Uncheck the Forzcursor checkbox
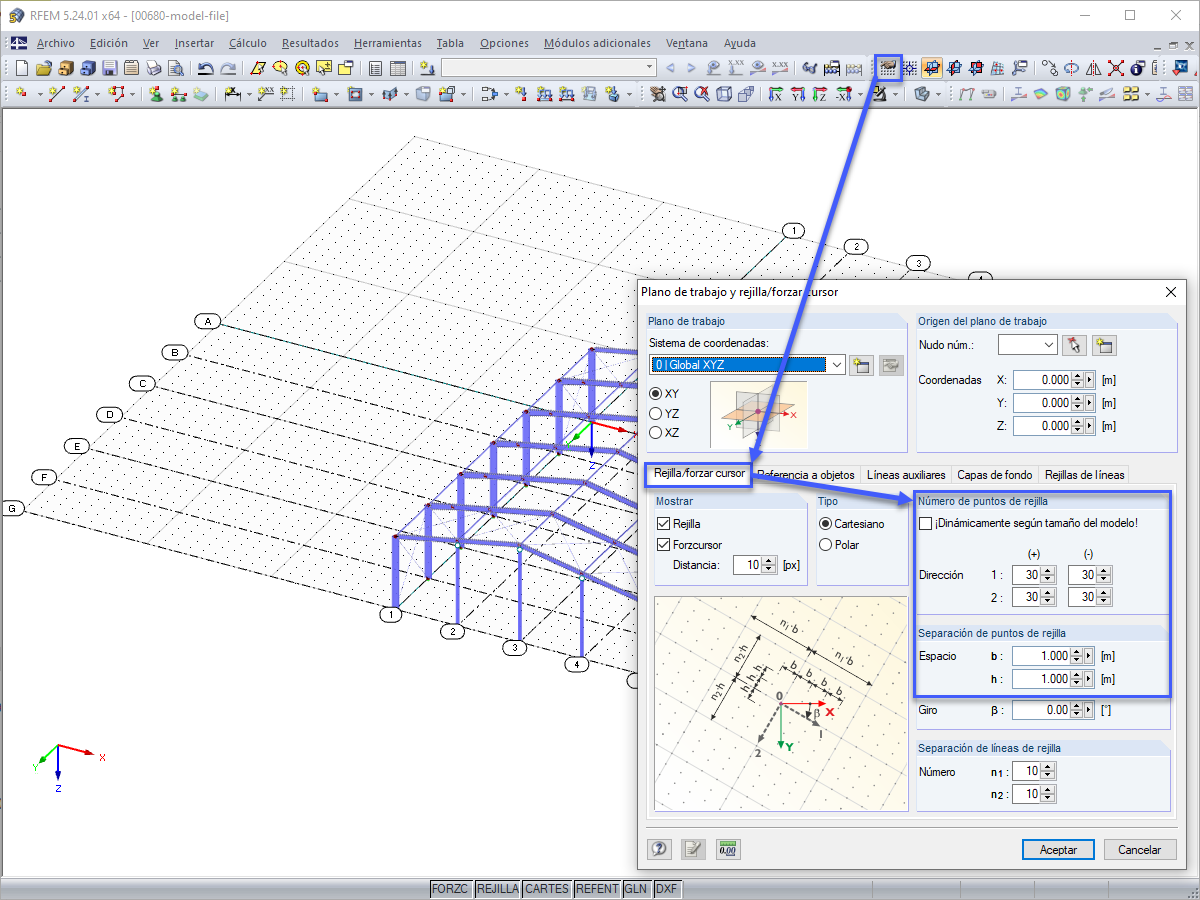1200x900 pixels. 664,545
